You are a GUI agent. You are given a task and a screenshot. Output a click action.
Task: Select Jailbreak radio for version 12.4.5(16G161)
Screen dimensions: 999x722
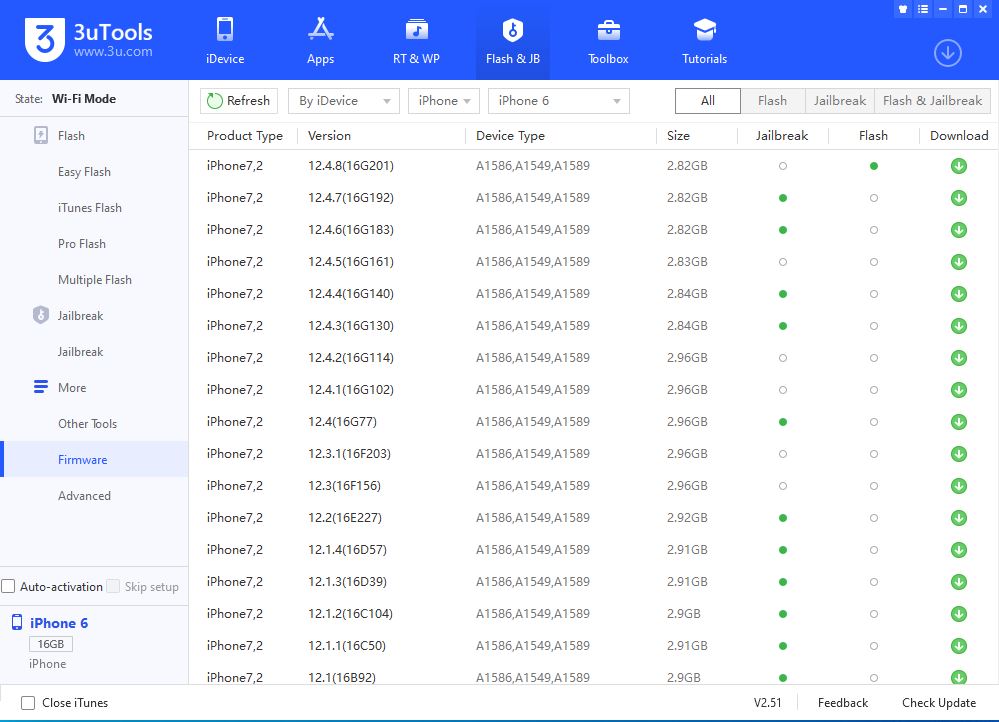click(782, 262)
